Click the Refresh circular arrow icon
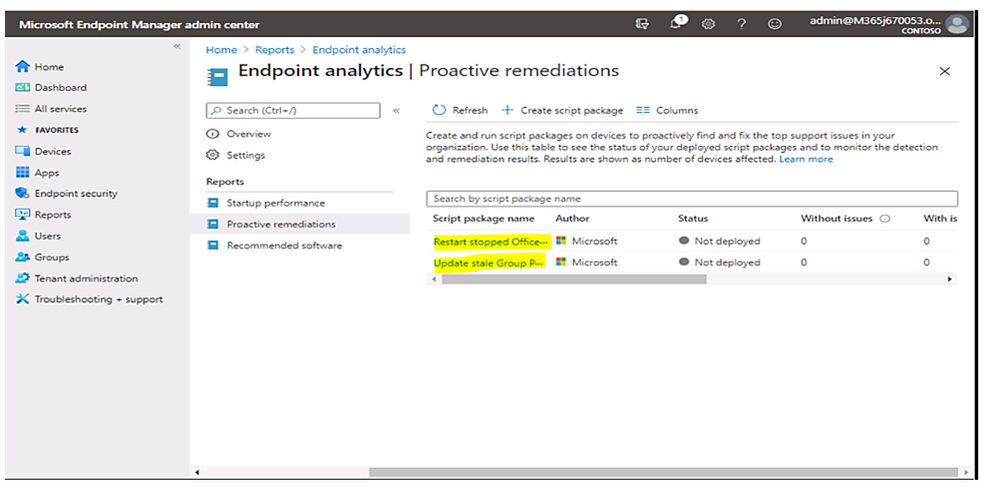 coord(439,110)
